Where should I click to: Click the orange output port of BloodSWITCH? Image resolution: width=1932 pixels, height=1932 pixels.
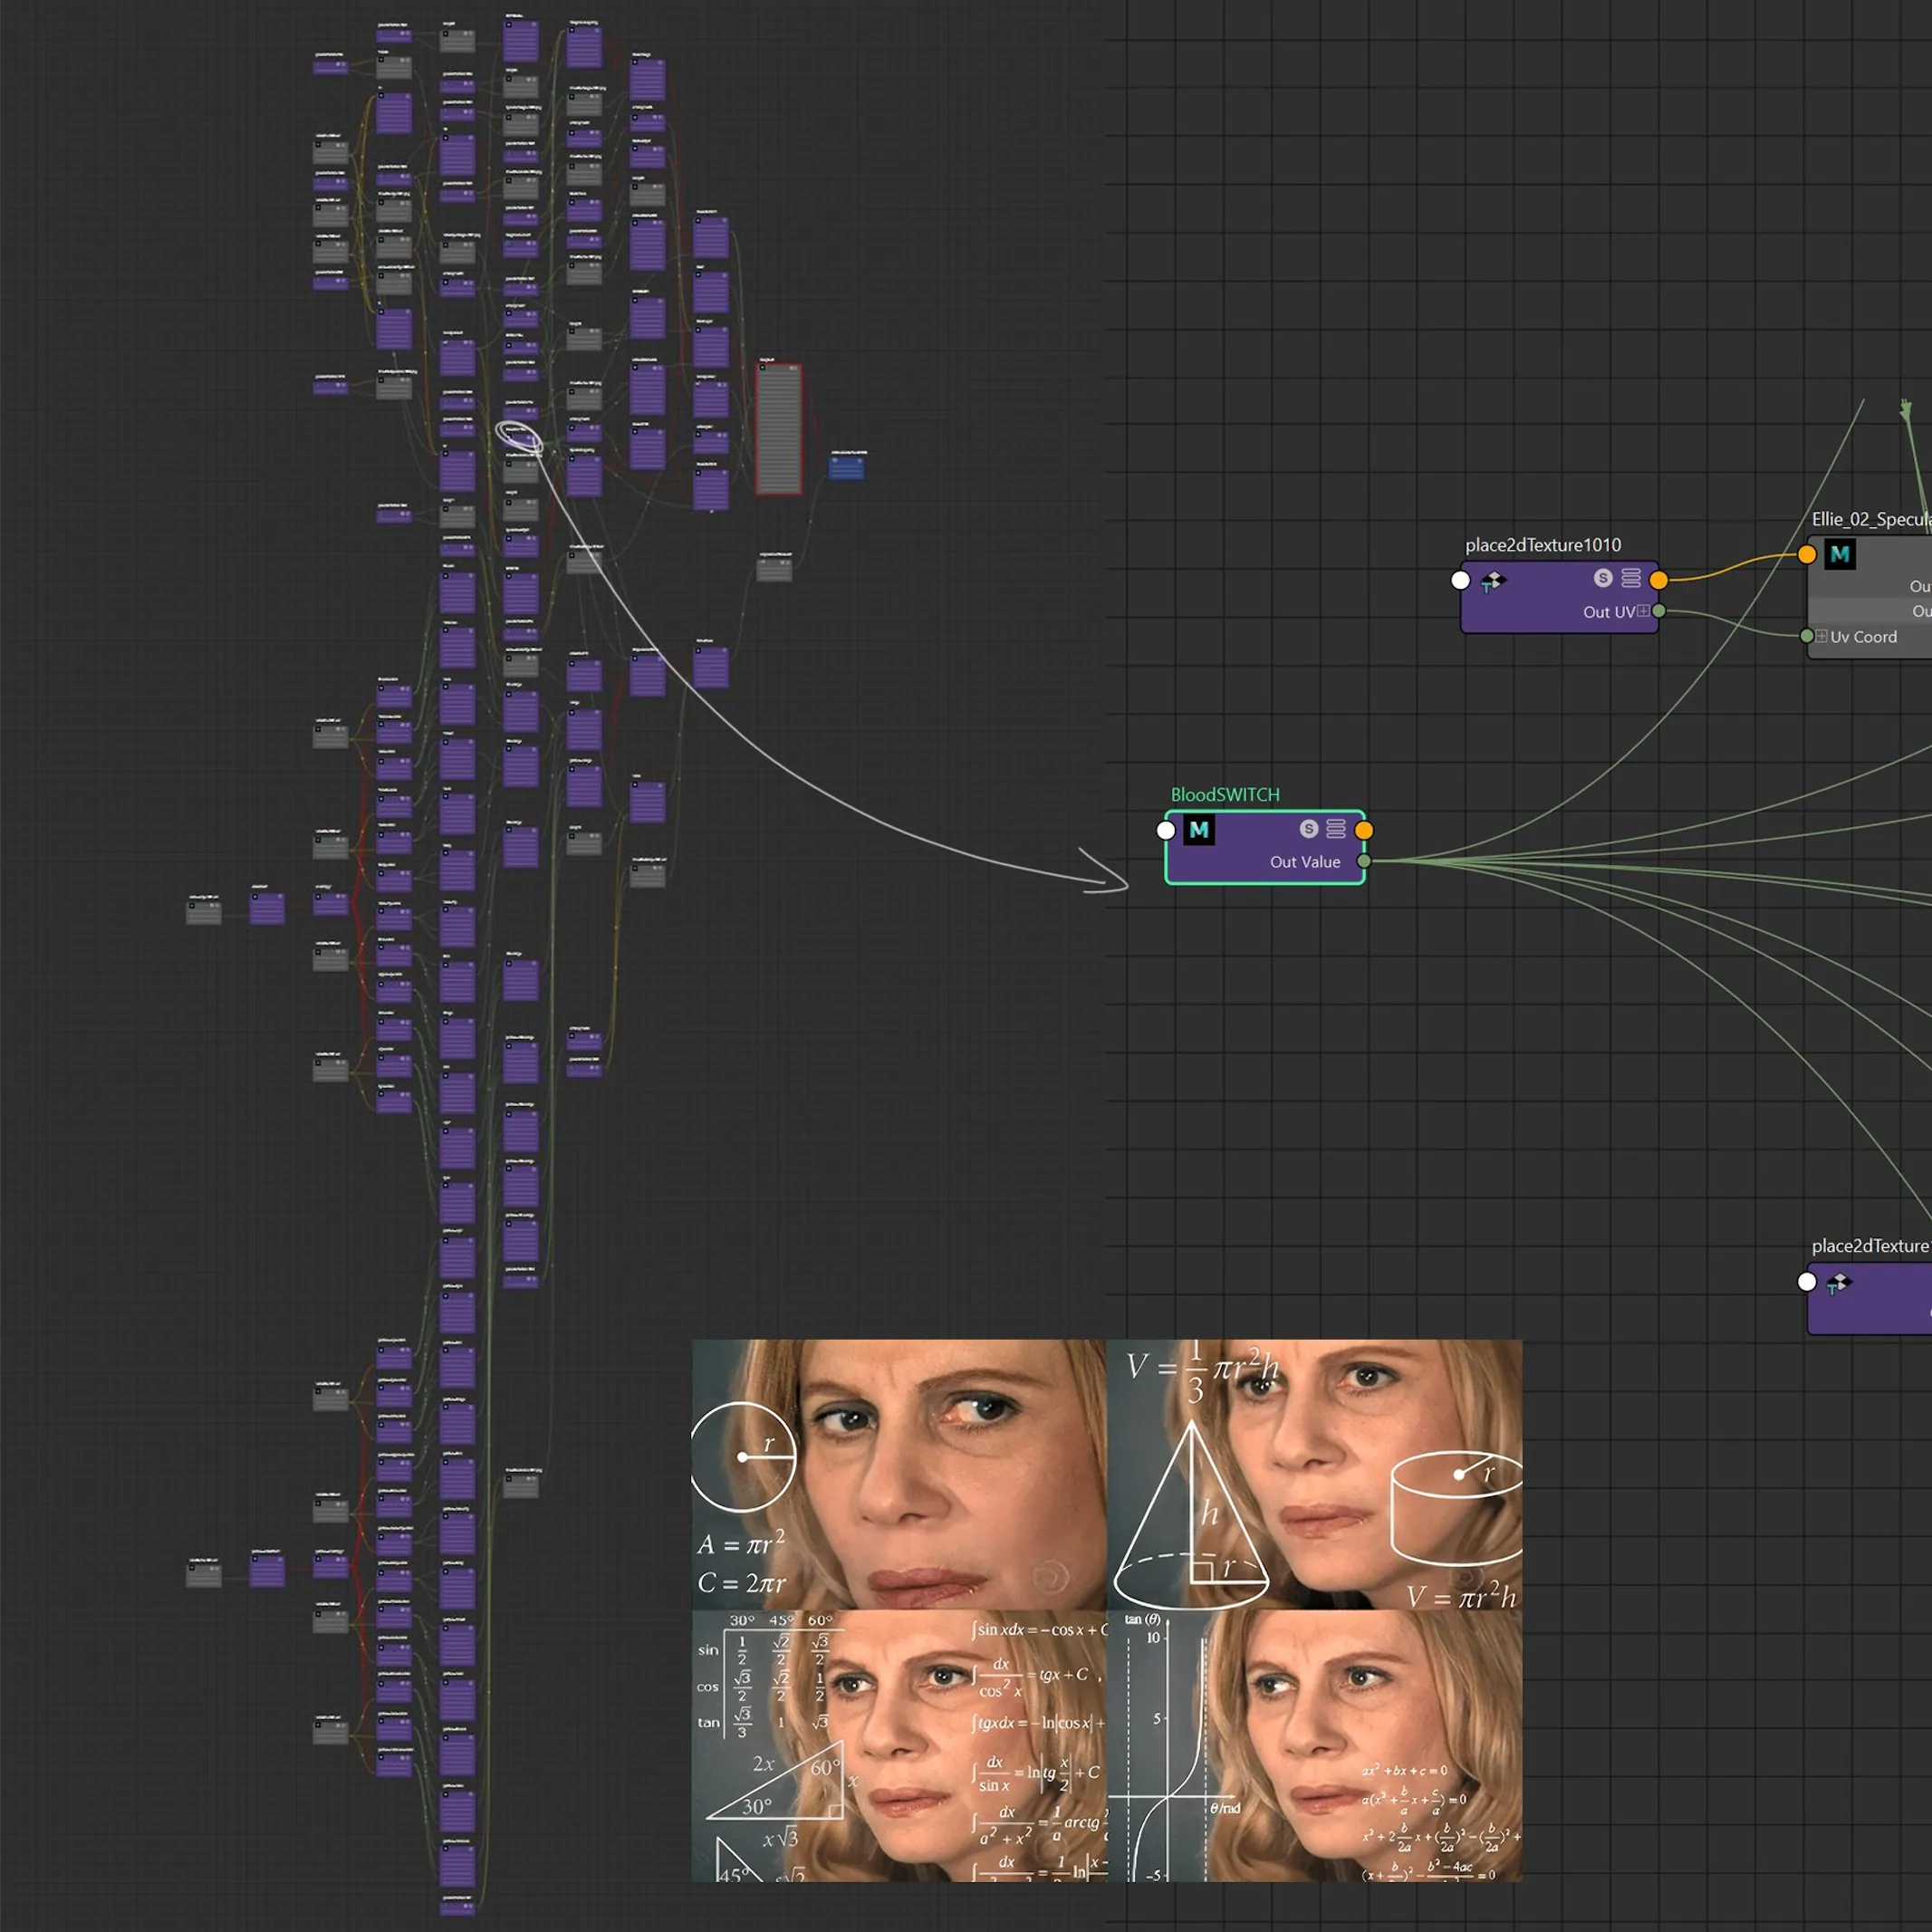click(x=1364, y=830)
